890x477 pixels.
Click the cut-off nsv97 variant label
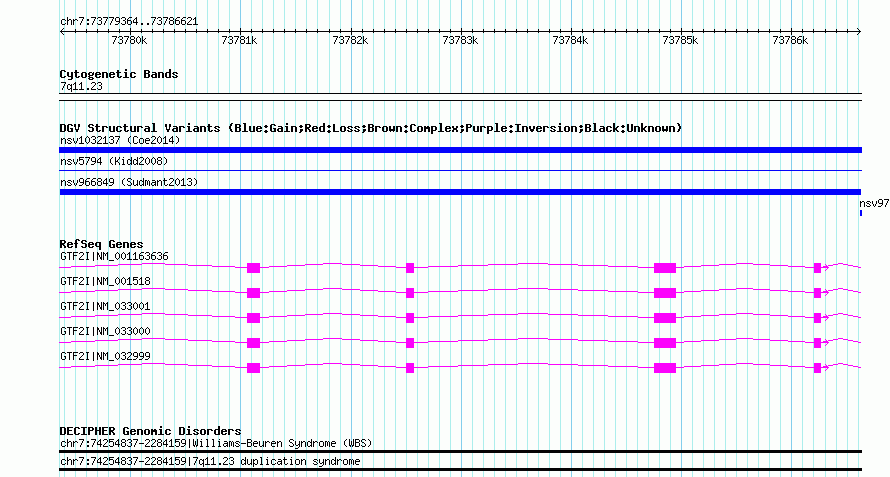(x=874, y=203)
